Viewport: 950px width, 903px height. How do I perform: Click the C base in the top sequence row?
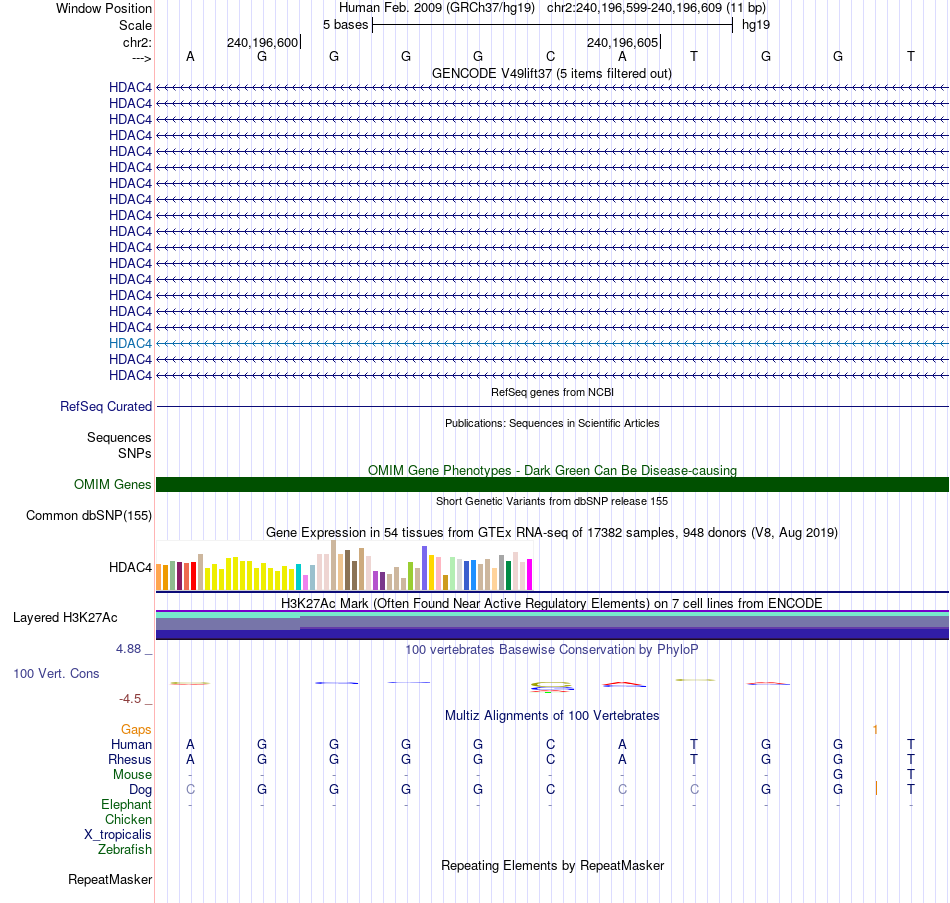[x=550, y=56]
